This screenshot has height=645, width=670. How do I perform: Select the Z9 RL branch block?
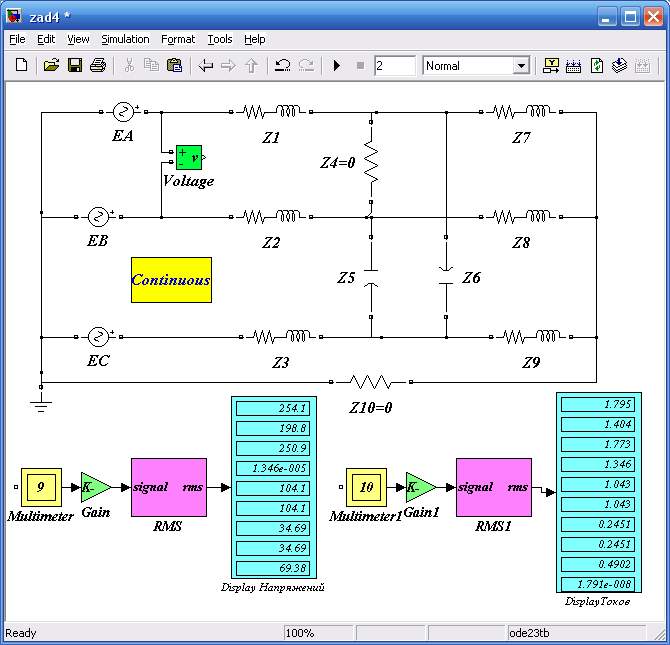click(x=531, y=337)
